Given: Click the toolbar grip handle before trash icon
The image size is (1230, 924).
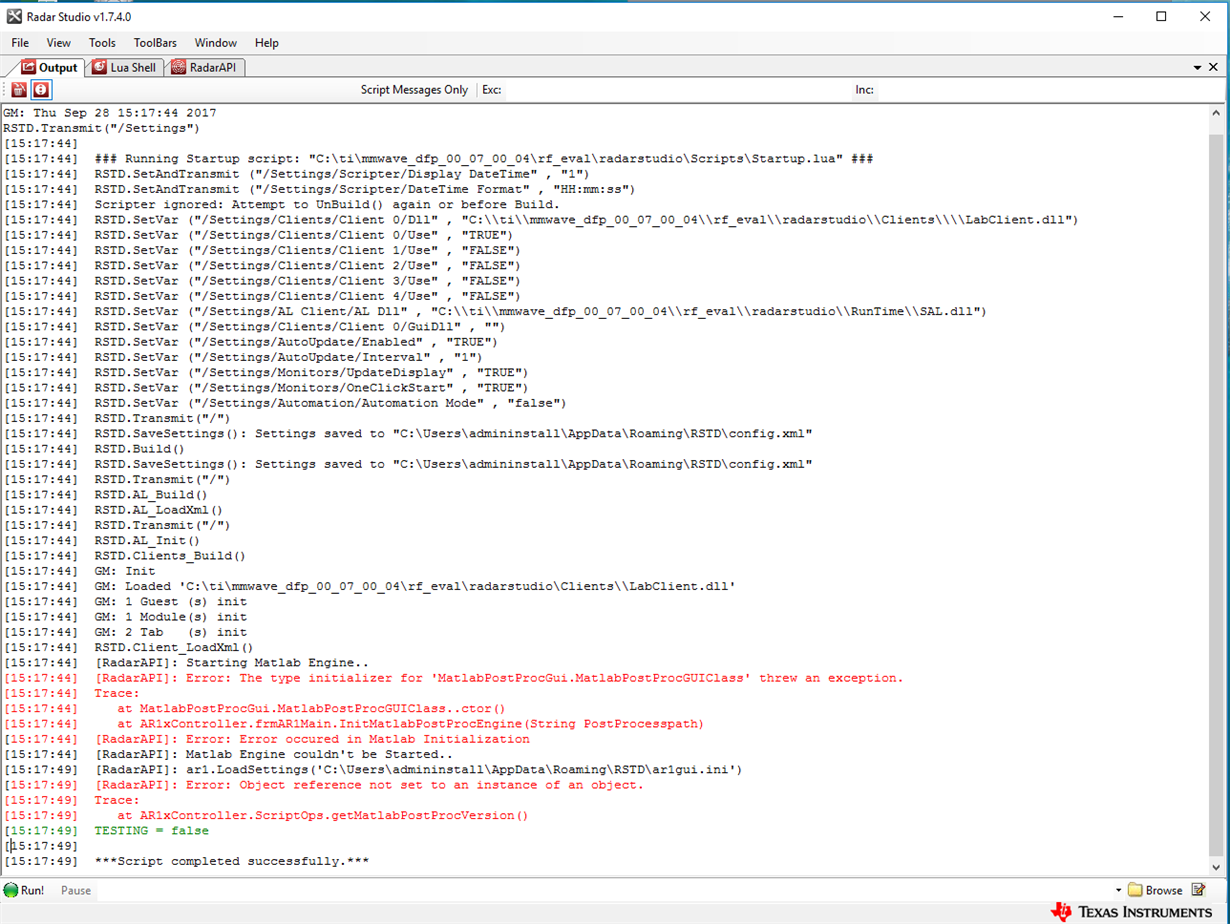Looking at the screenshot, I should tap(5, 90).
